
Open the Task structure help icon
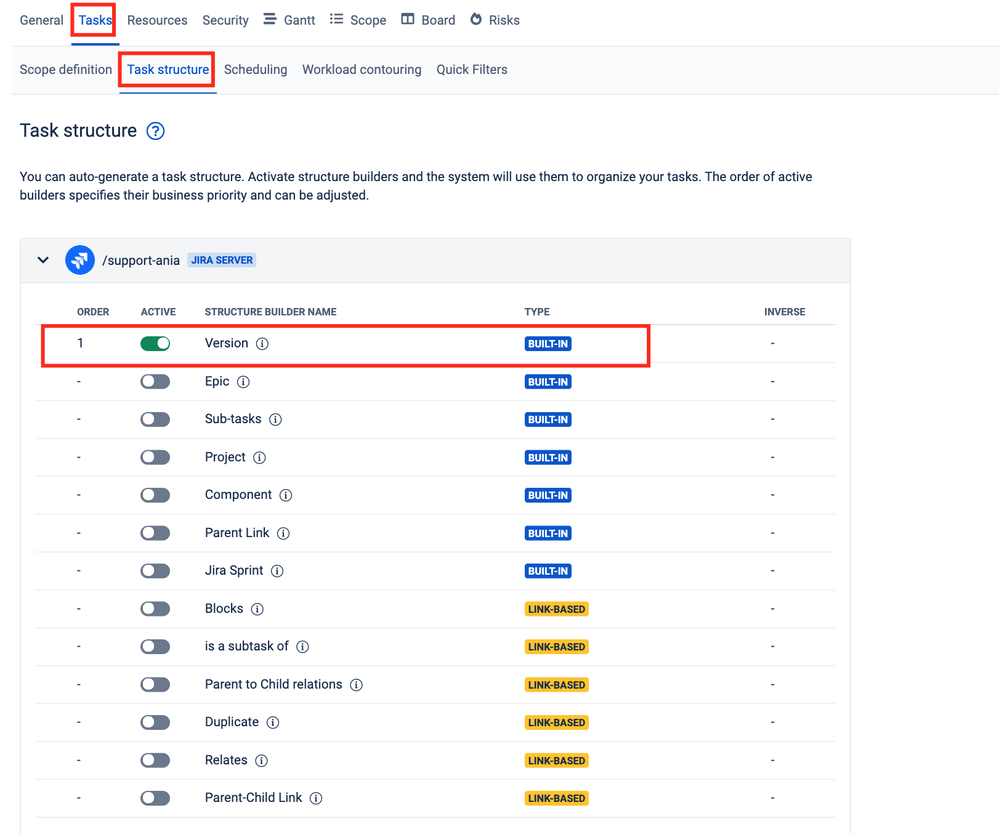155,131
